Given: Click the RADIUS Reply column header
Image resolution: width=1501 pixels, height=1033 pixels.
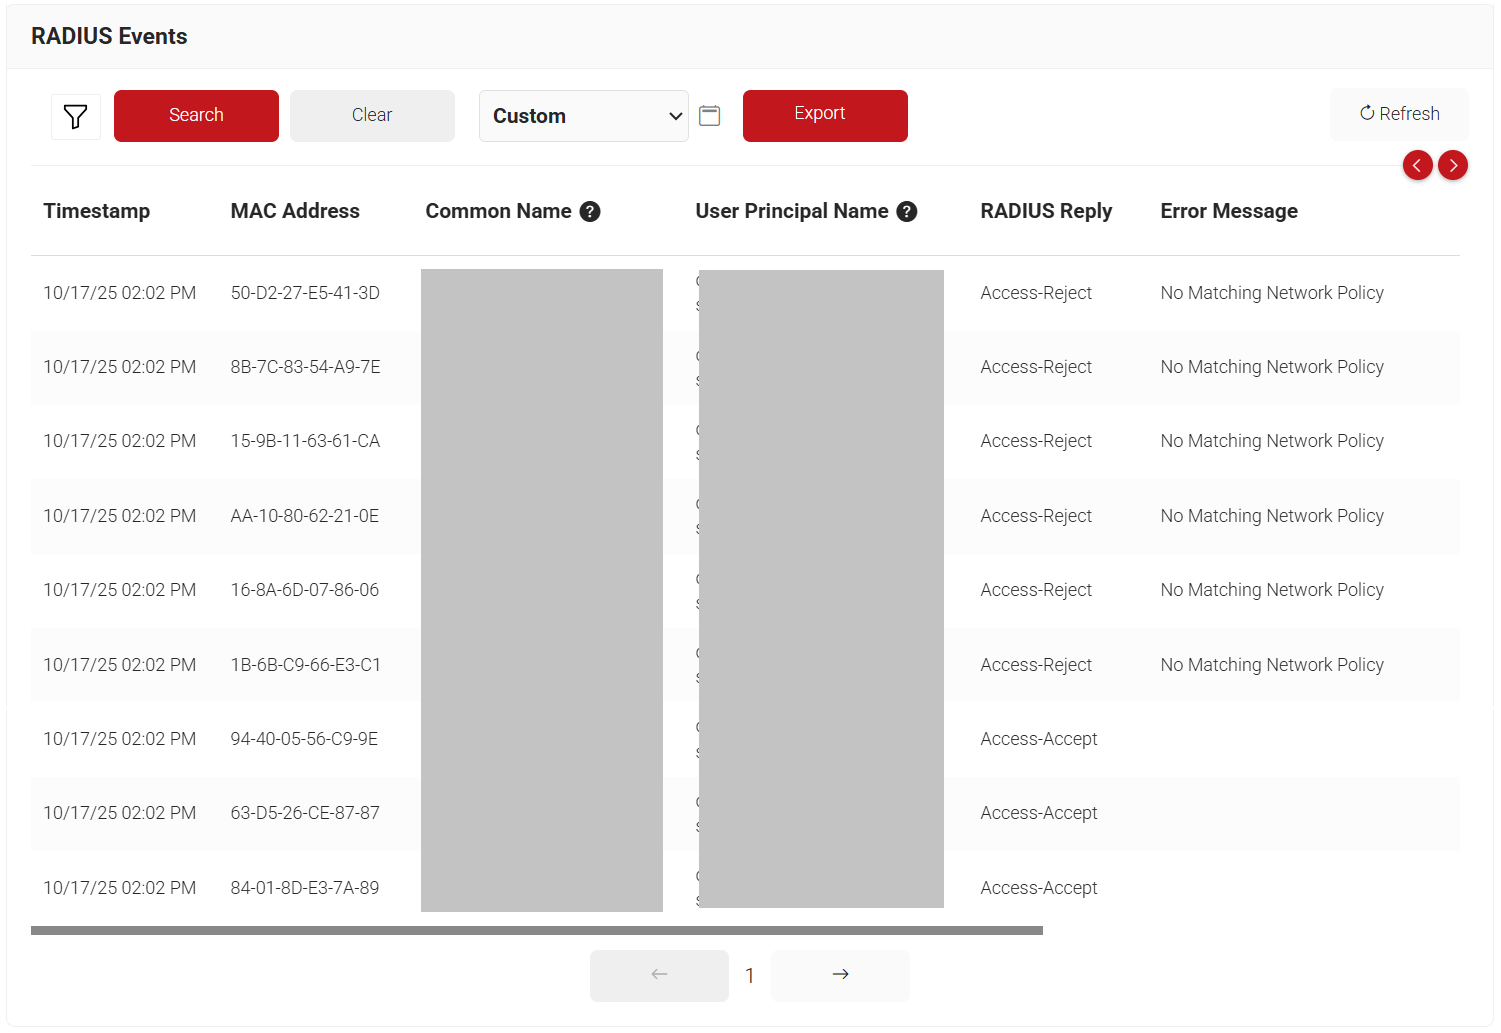Looking at the screenshot, I should pos(1046,211).
